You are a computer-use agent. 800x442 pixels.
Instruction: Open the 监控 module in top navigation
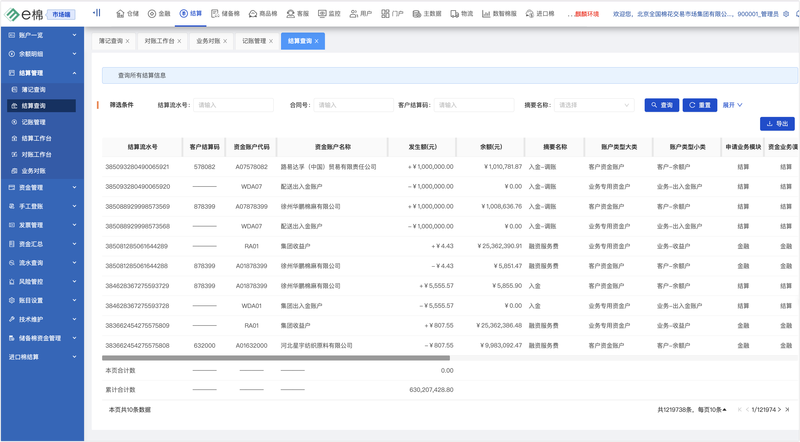329,14
